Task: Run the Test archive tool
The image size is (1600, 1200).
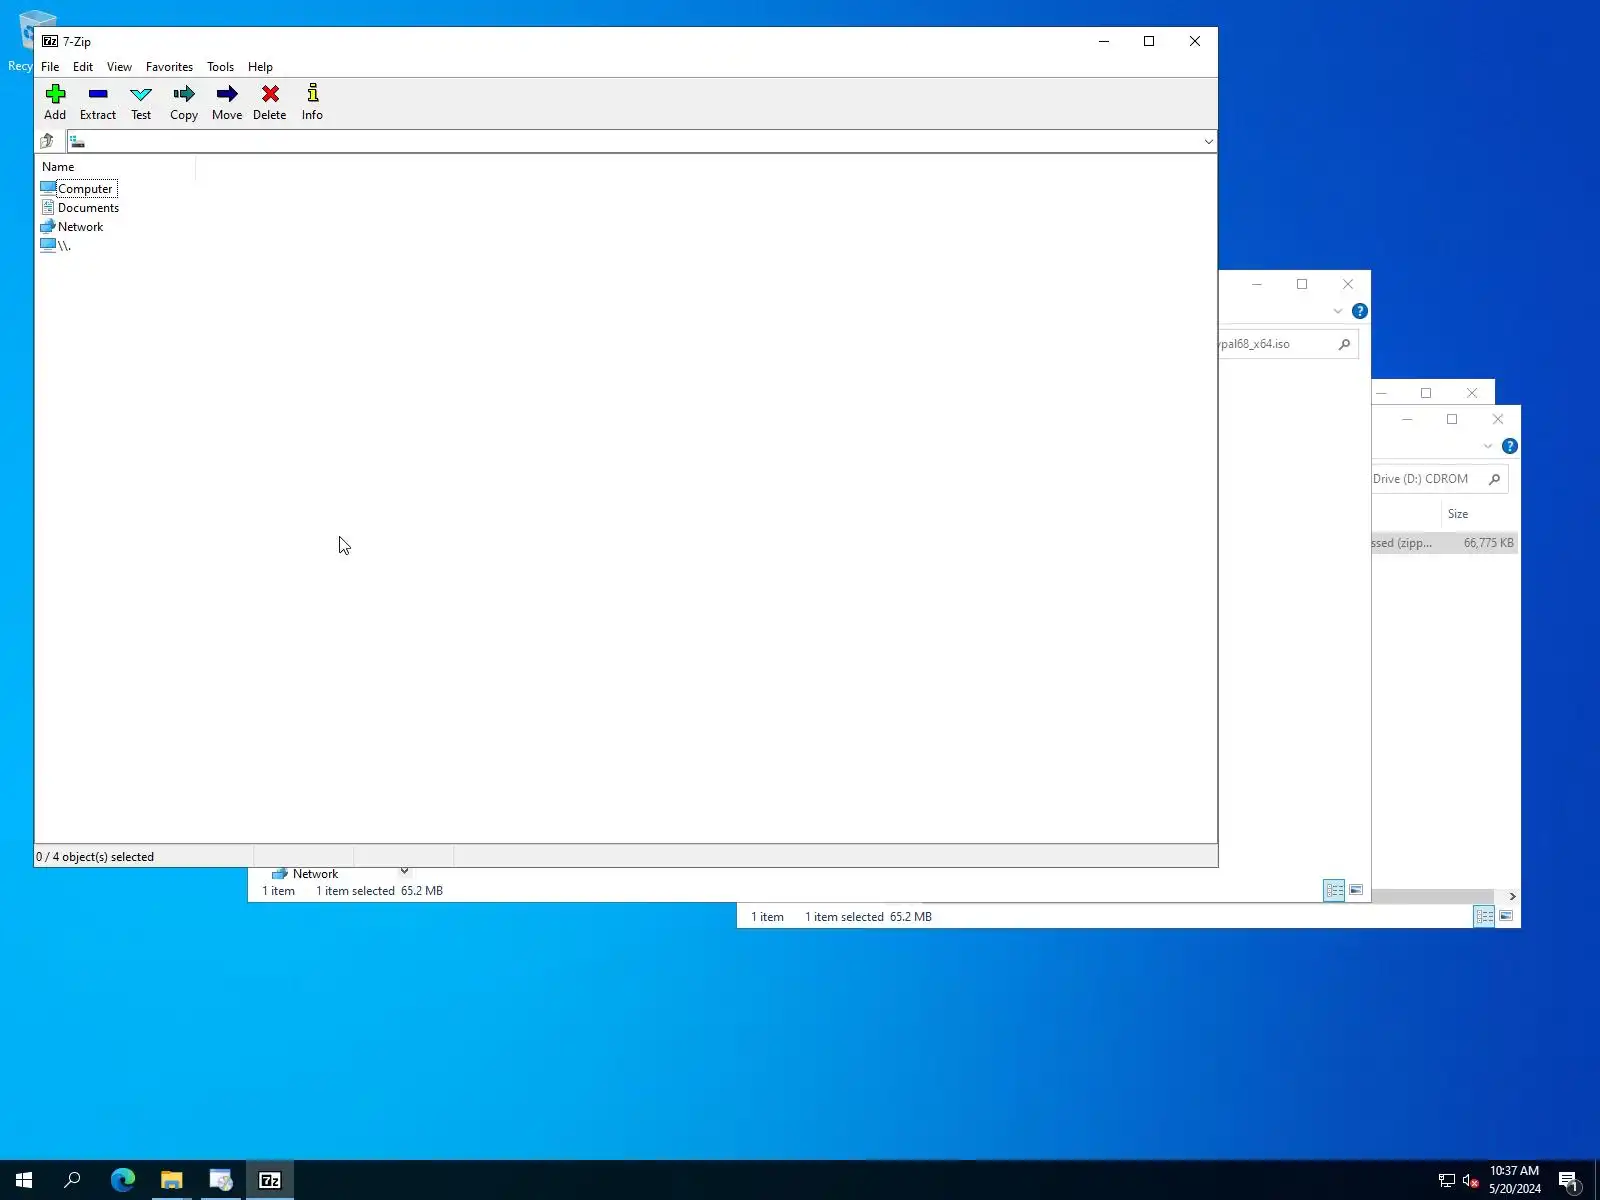Action: [141, 102]
